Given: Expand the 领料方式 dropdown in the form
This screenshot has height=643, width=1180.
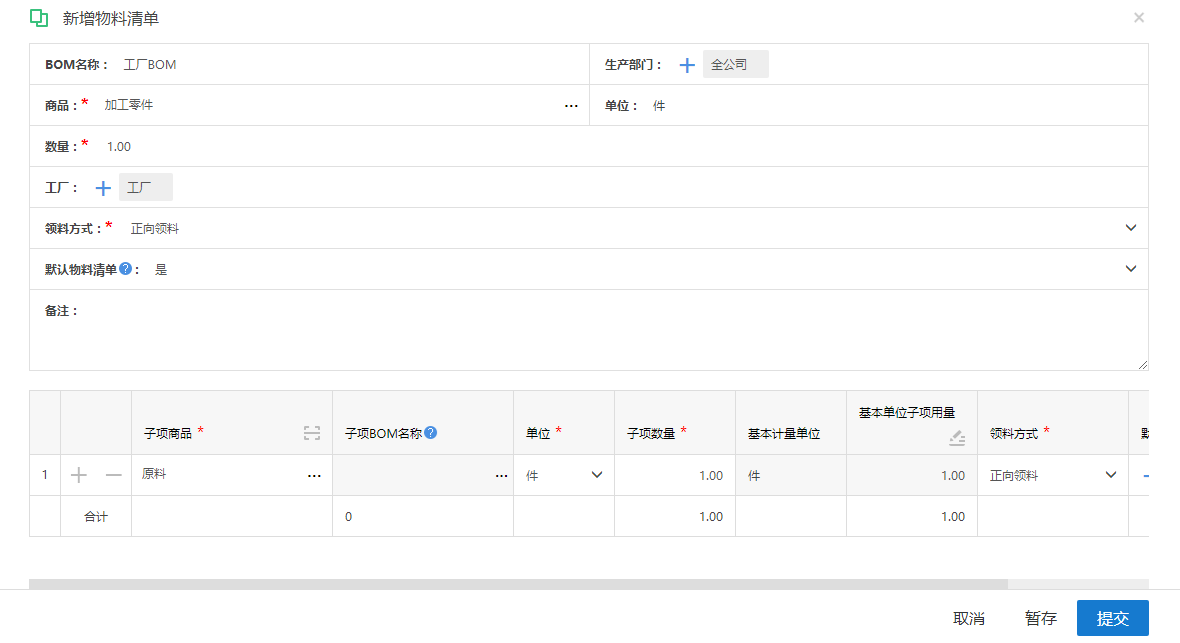Looking at the screenshot, I should [1130, 227].
